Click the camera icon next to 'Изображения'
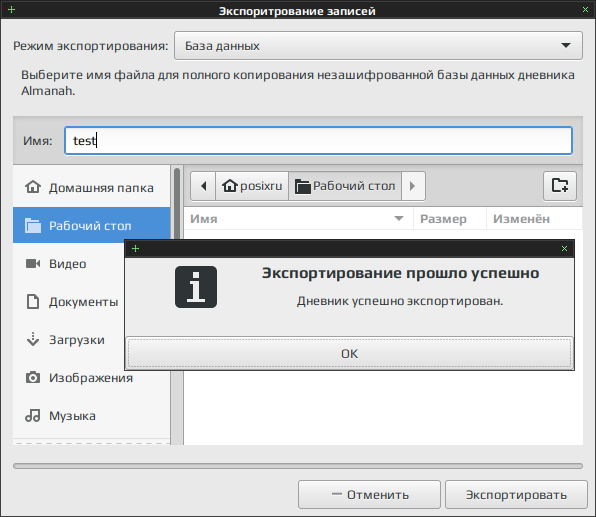 click(x=33, y=377)
